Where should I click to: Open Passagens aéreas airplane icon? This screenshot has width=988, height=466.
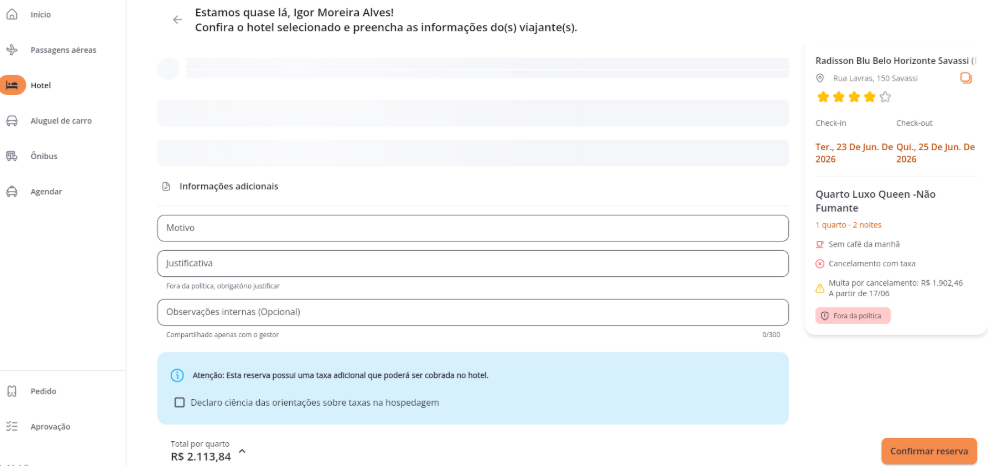(x=11, y=50)
